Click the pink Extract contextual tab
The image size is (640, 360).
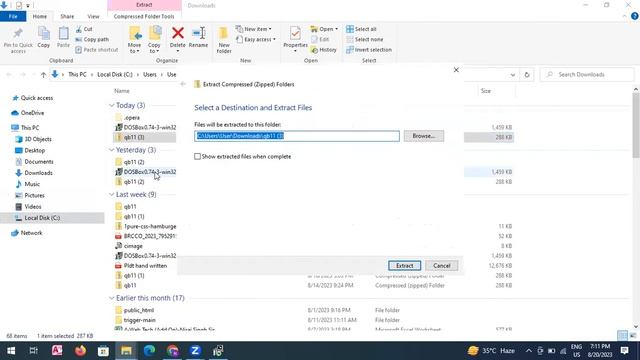(144, 5)
